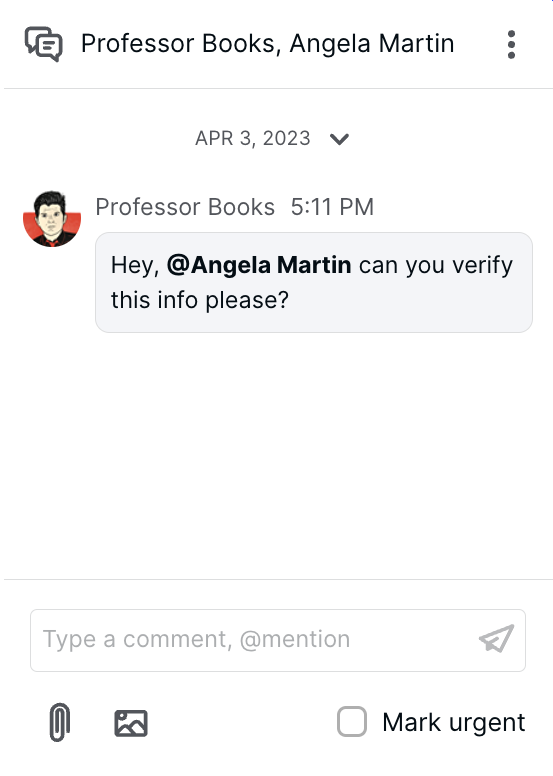Enable the Mark urgent checkbox
The width and height of the screenshot is (553, 776).
coord(352,722)
